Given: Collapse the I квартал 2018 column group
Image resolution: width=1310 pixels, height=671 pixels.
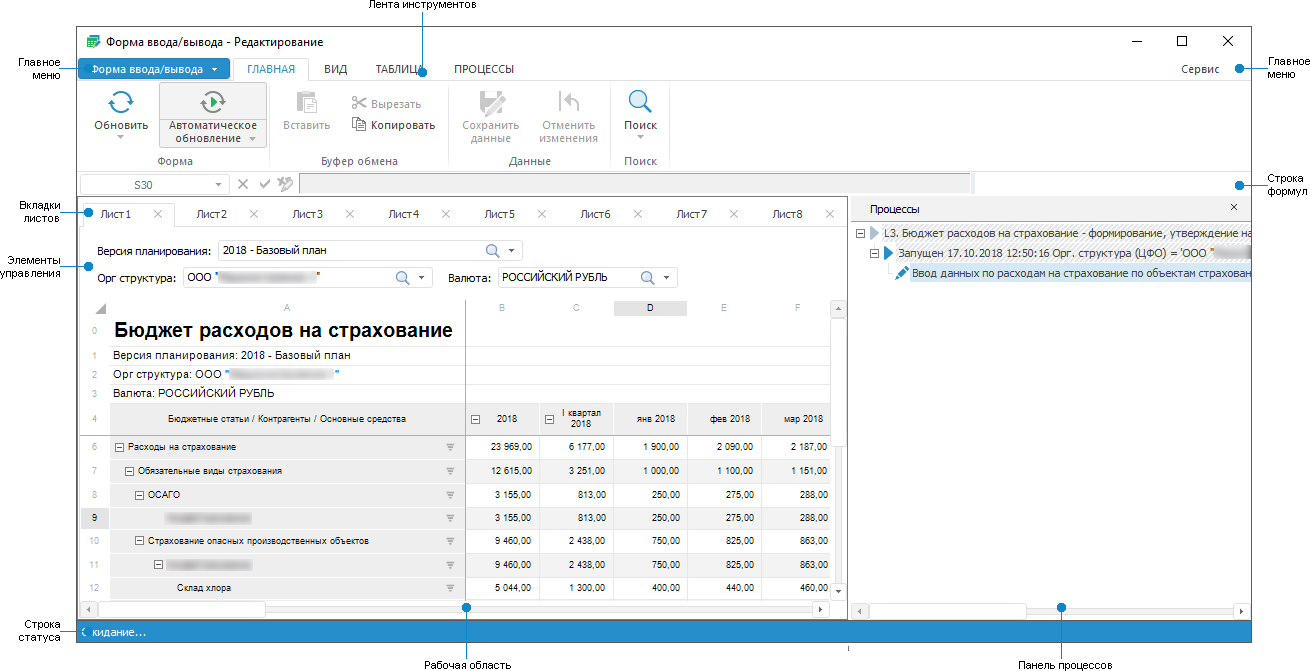Looking at the screenshot, I should (549, 420).
